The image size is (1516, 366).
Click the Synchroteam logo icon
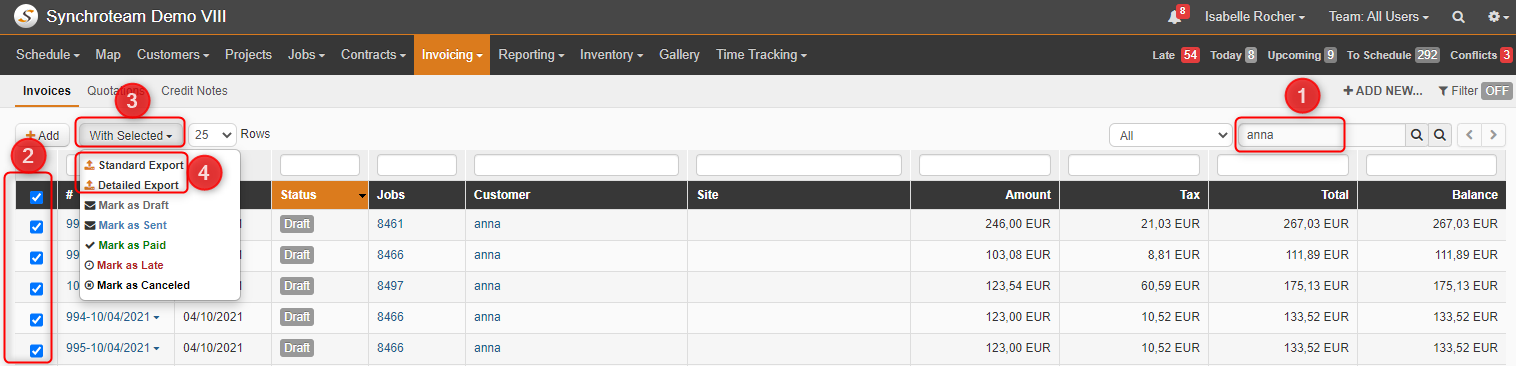coord(26,17)
